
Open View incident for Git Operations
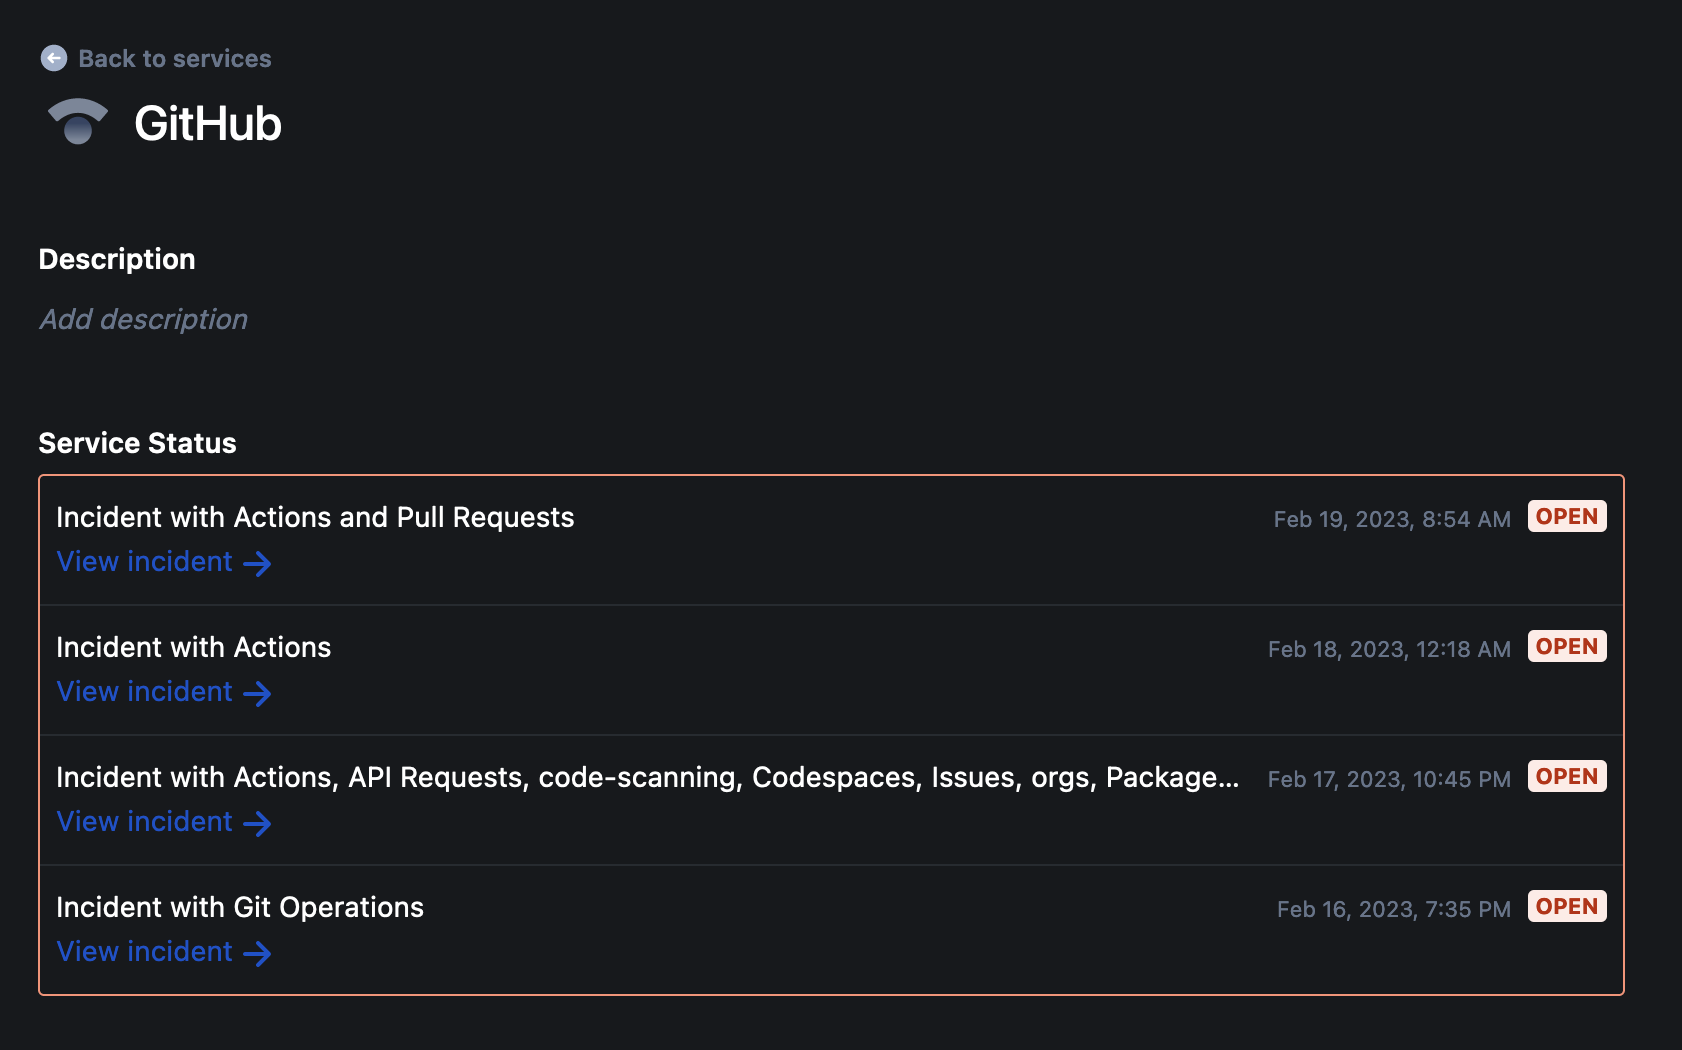pos(144,952)
